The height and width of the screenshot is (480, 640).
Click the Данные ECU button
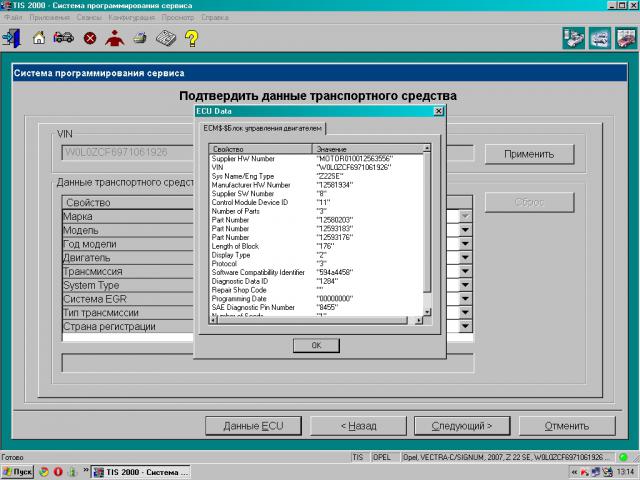[253, 426]
